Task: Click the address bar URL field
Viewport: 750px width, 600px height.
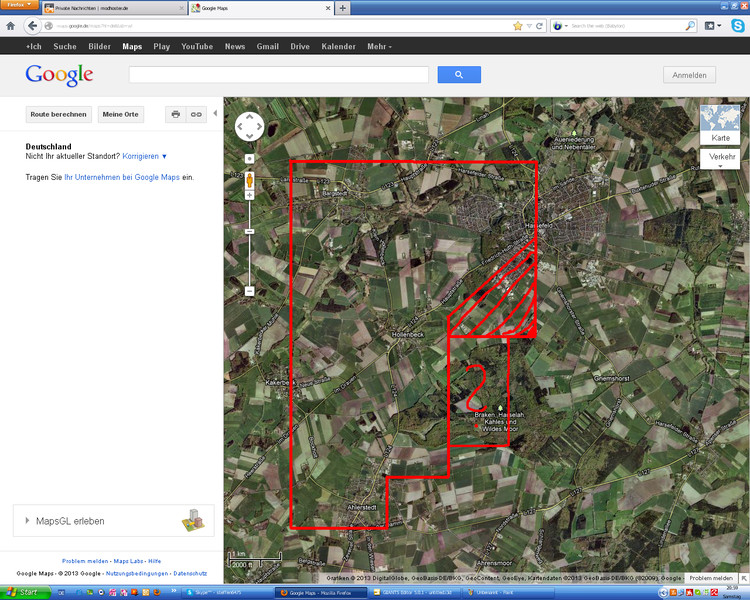Action: coord(282,26)
